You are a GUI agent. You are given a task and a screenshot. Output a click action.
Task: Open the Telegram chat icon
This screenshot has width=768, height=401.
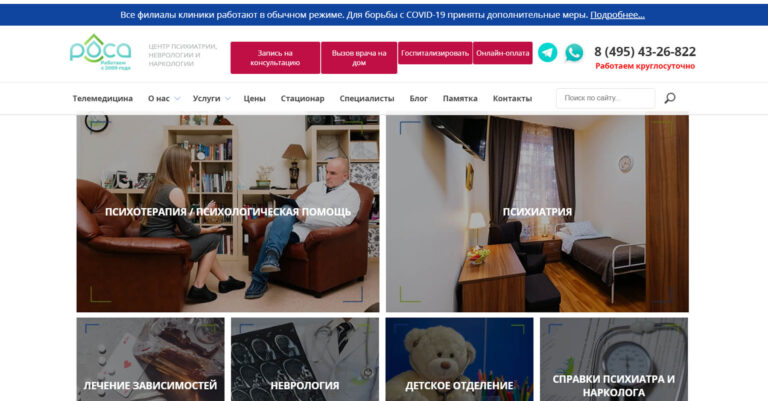point(547,52)
